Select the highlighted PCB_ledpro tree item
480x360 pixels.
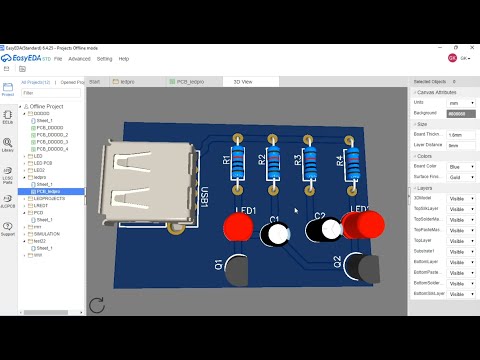tap(51, 192)
